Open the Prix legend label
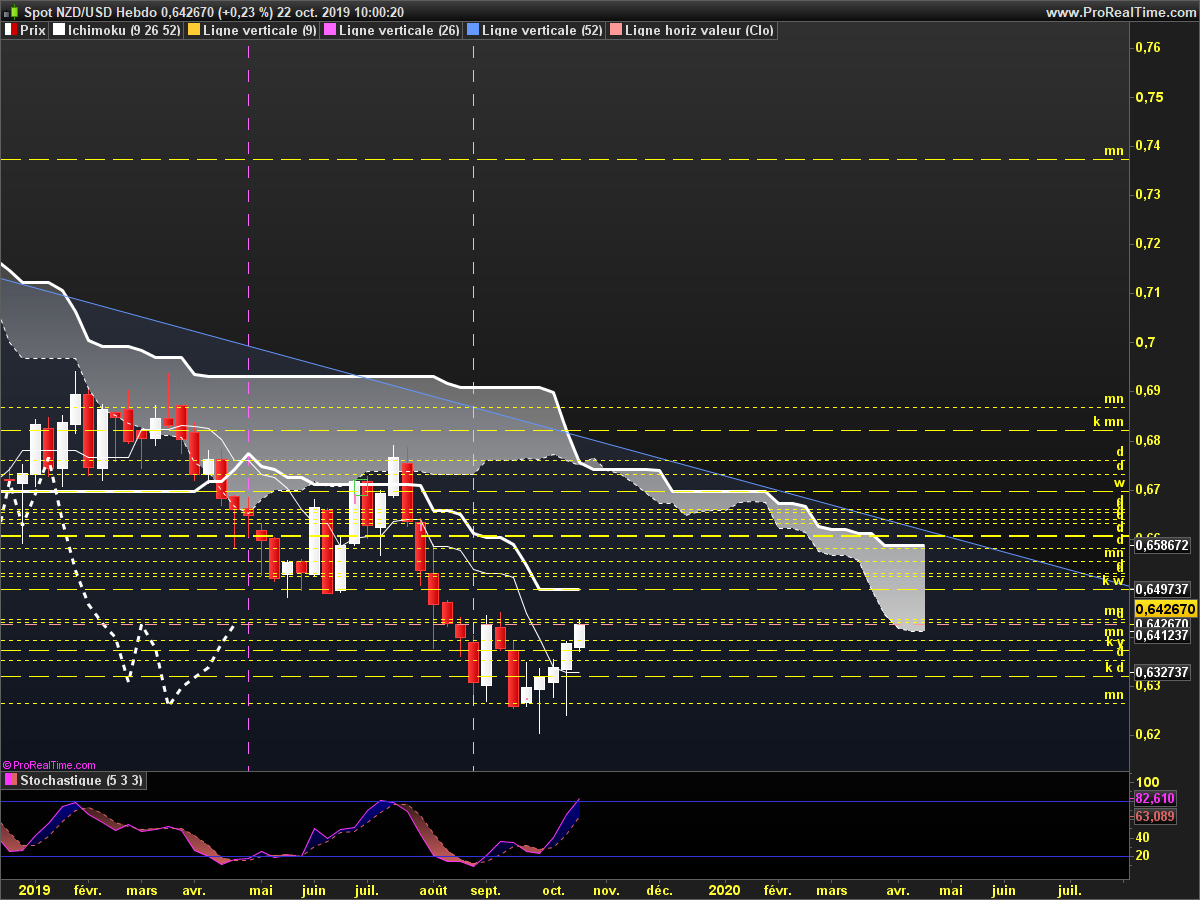 pyautogui.click(x=33, y=30)
